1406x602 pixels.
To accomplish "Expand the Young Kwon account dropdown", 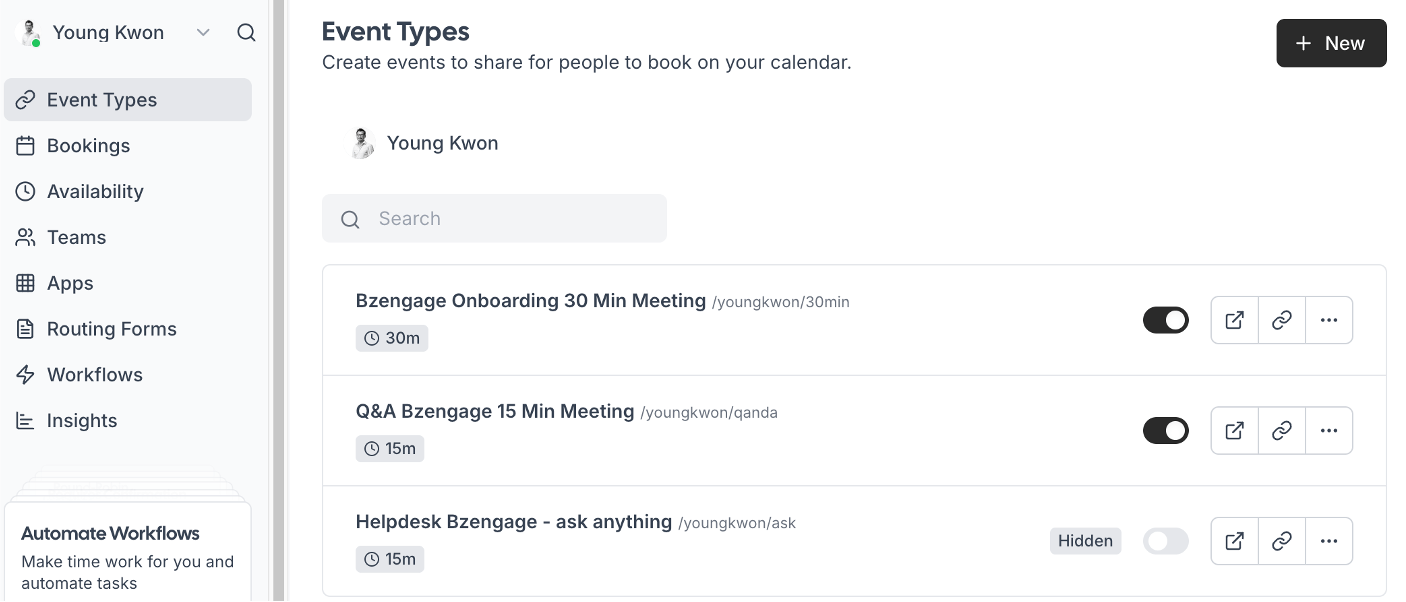I will 203,33.
